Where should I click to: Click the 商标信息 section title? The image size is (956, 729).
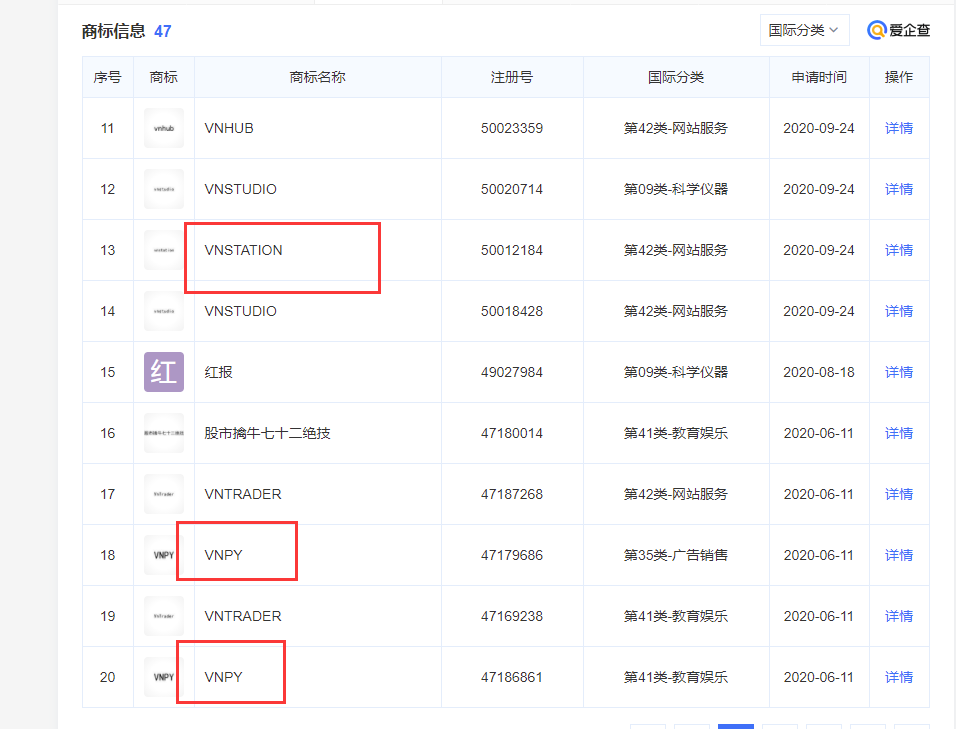113,31
